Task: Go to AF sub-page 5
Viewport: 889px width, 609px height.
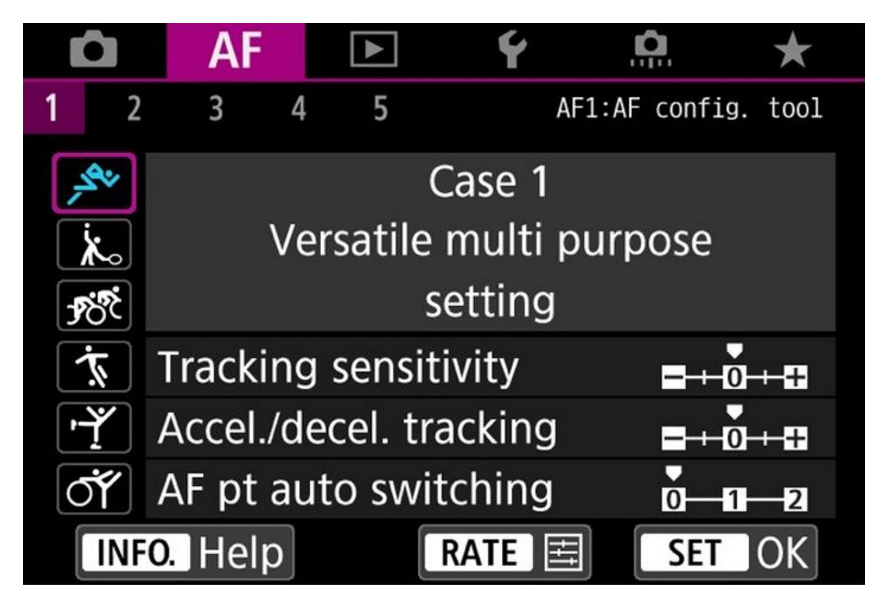Action: [x=380, y=107]
